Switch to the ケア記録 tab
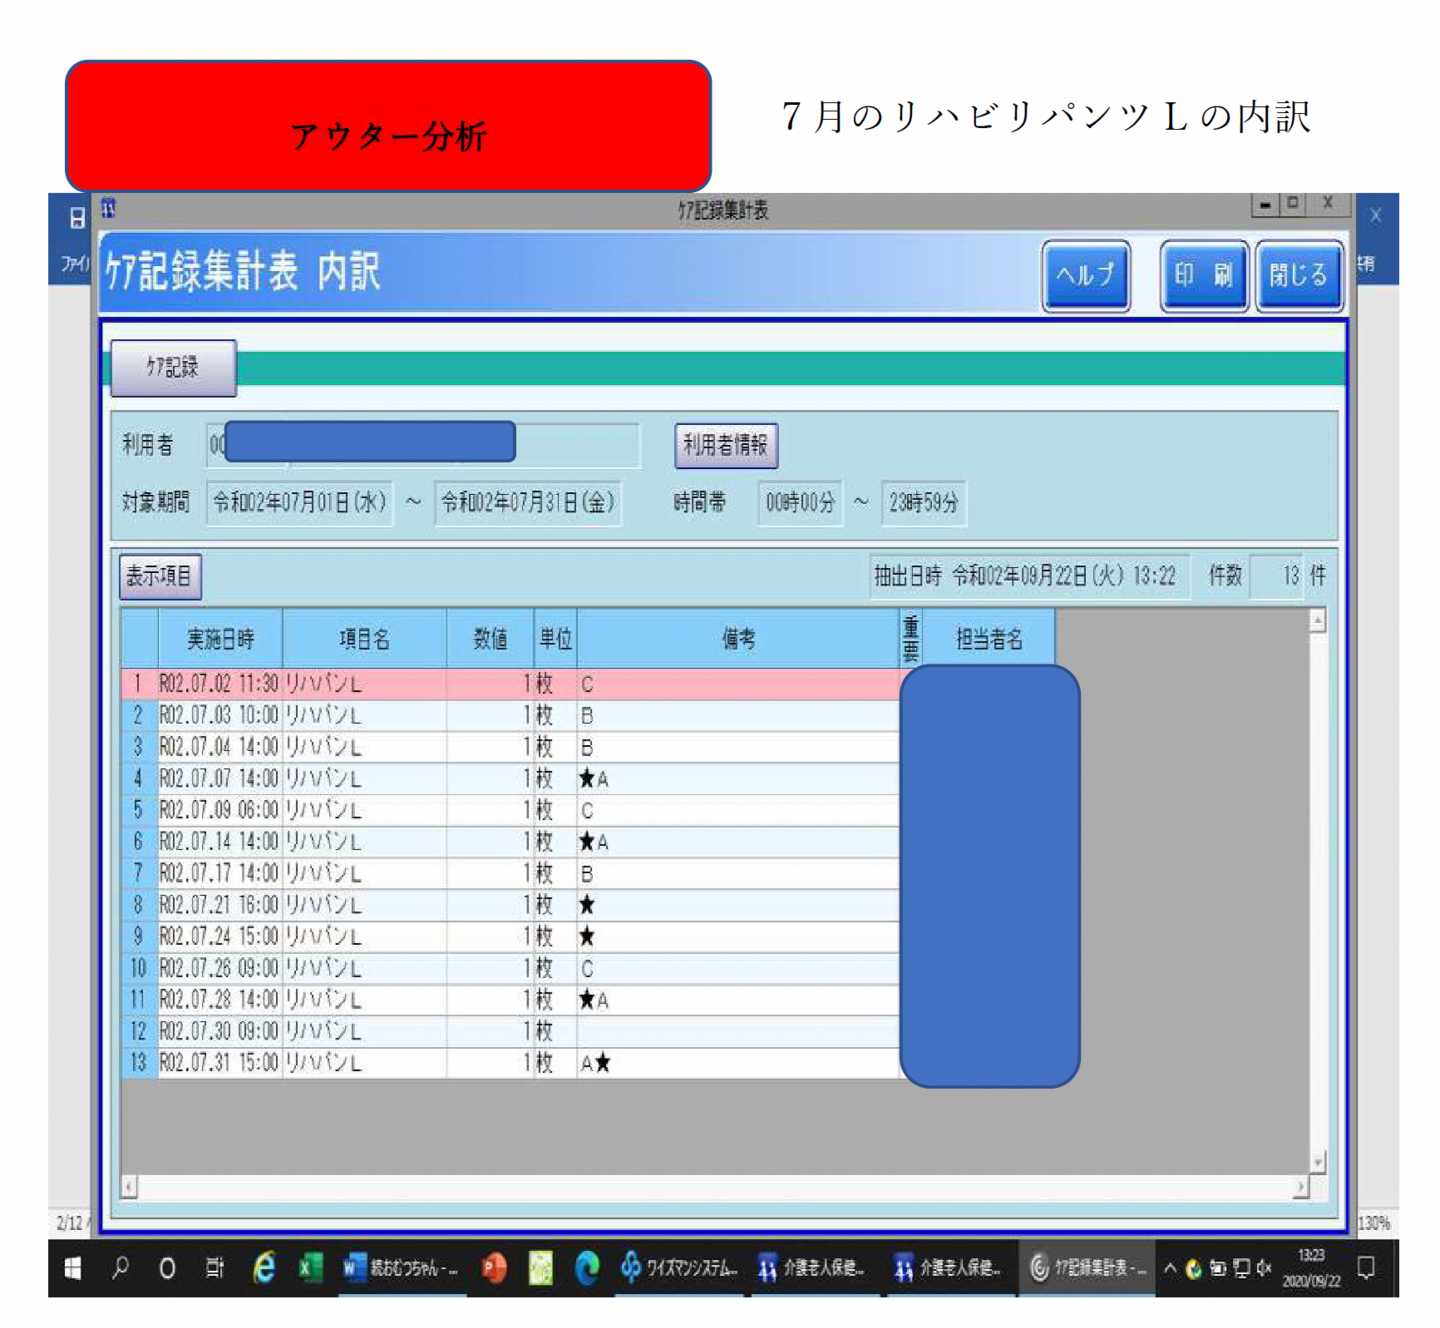The height and width of the screenshot is (1328, 1440). pyautogui.click(x=173, y=367)
